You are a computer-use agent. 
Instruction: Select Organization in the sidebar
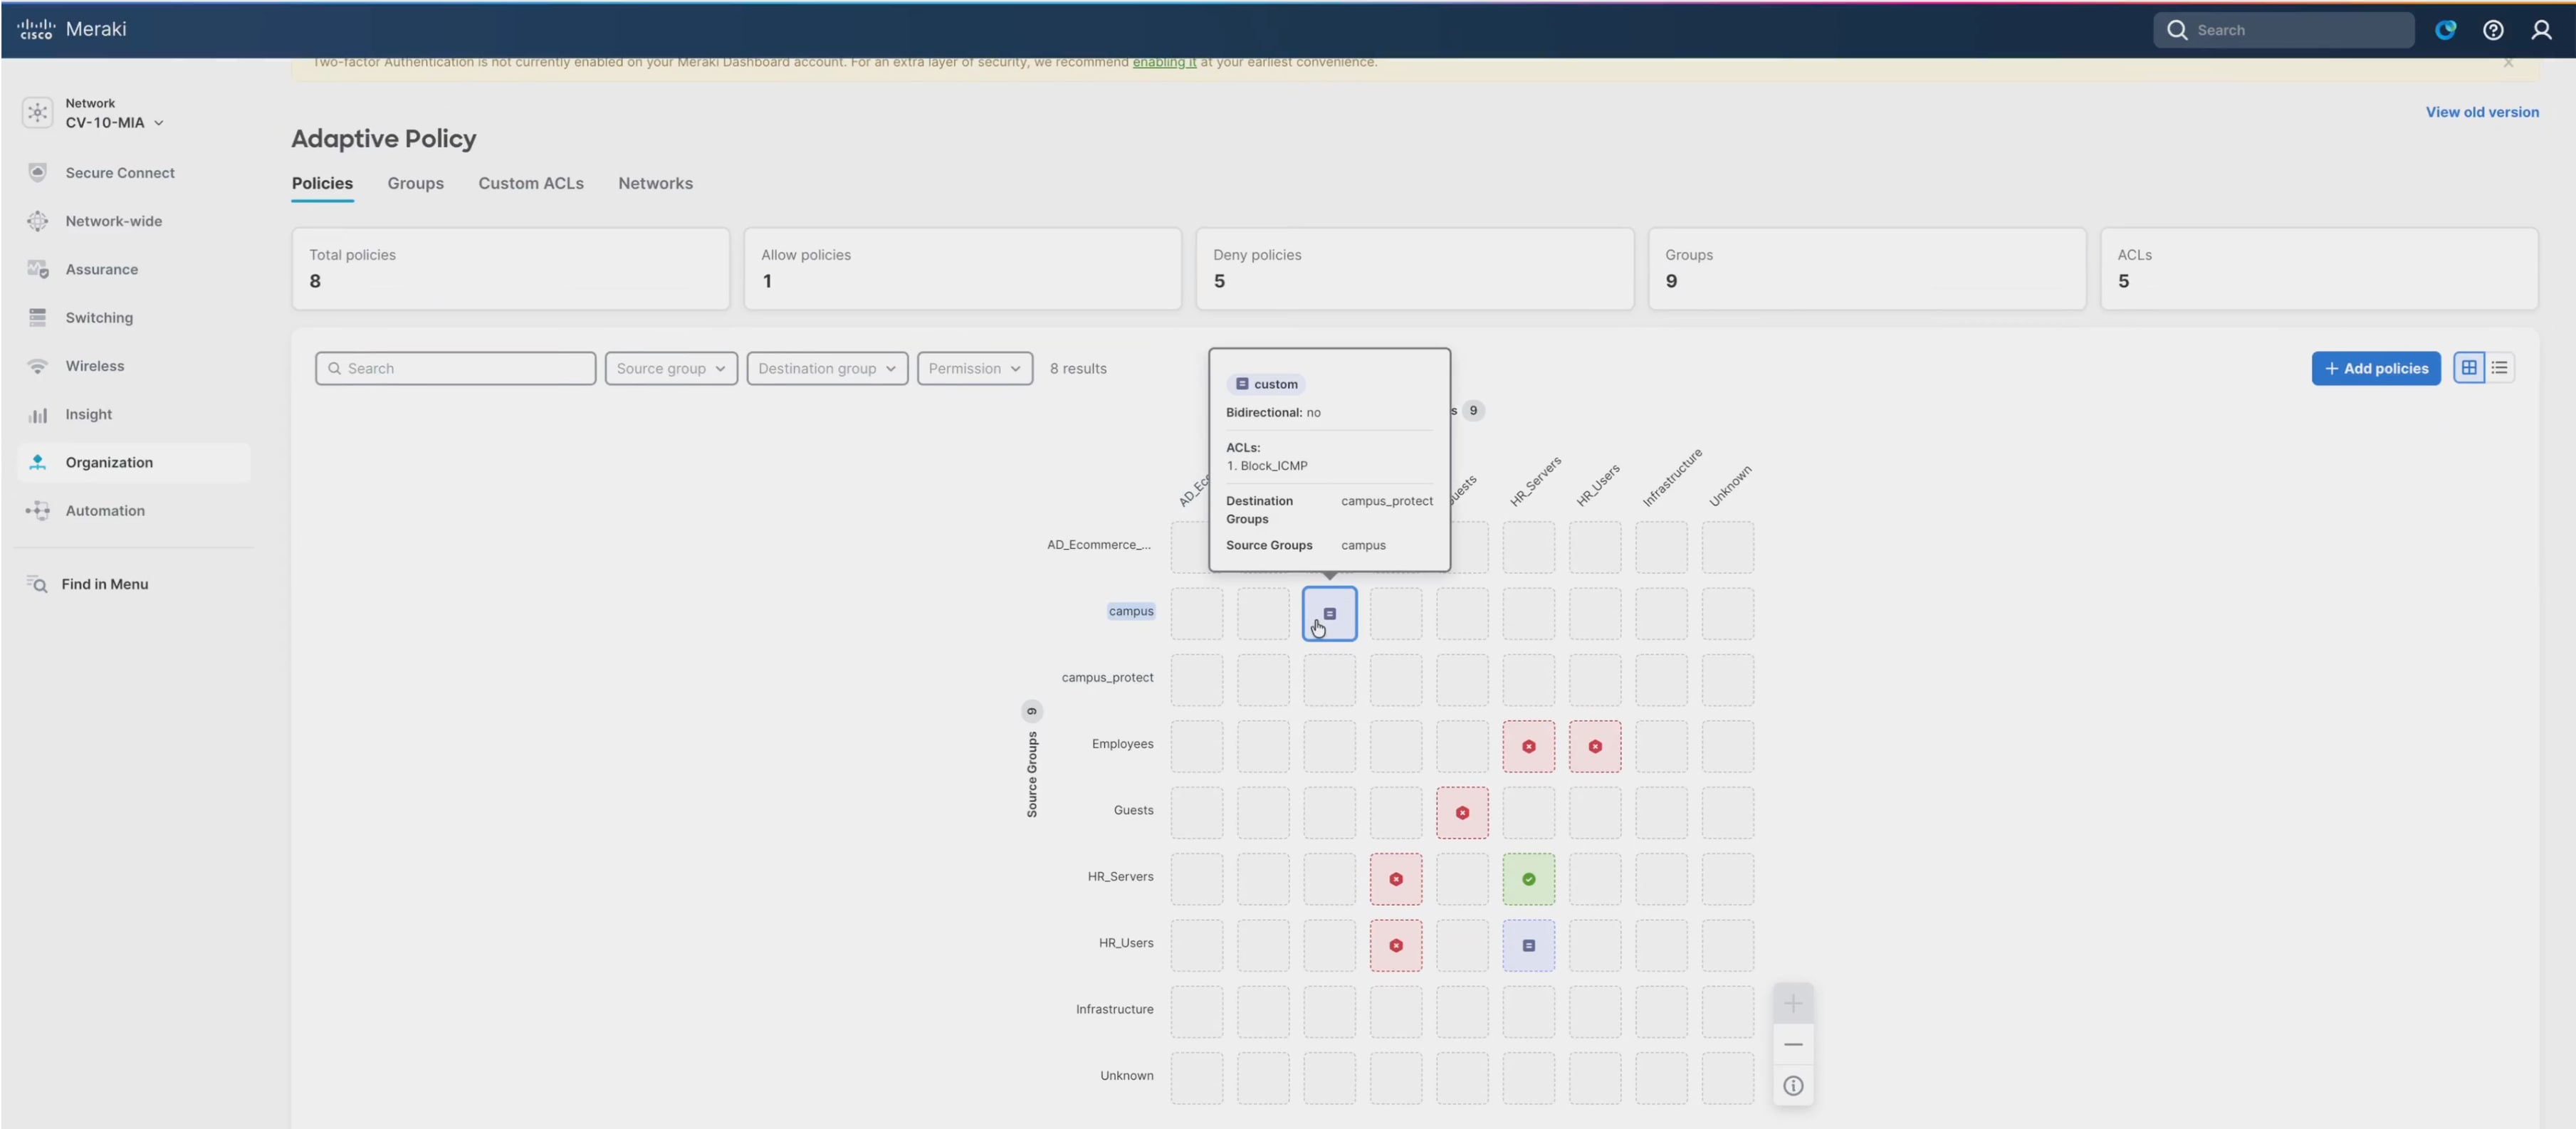[x=133, y=462]
